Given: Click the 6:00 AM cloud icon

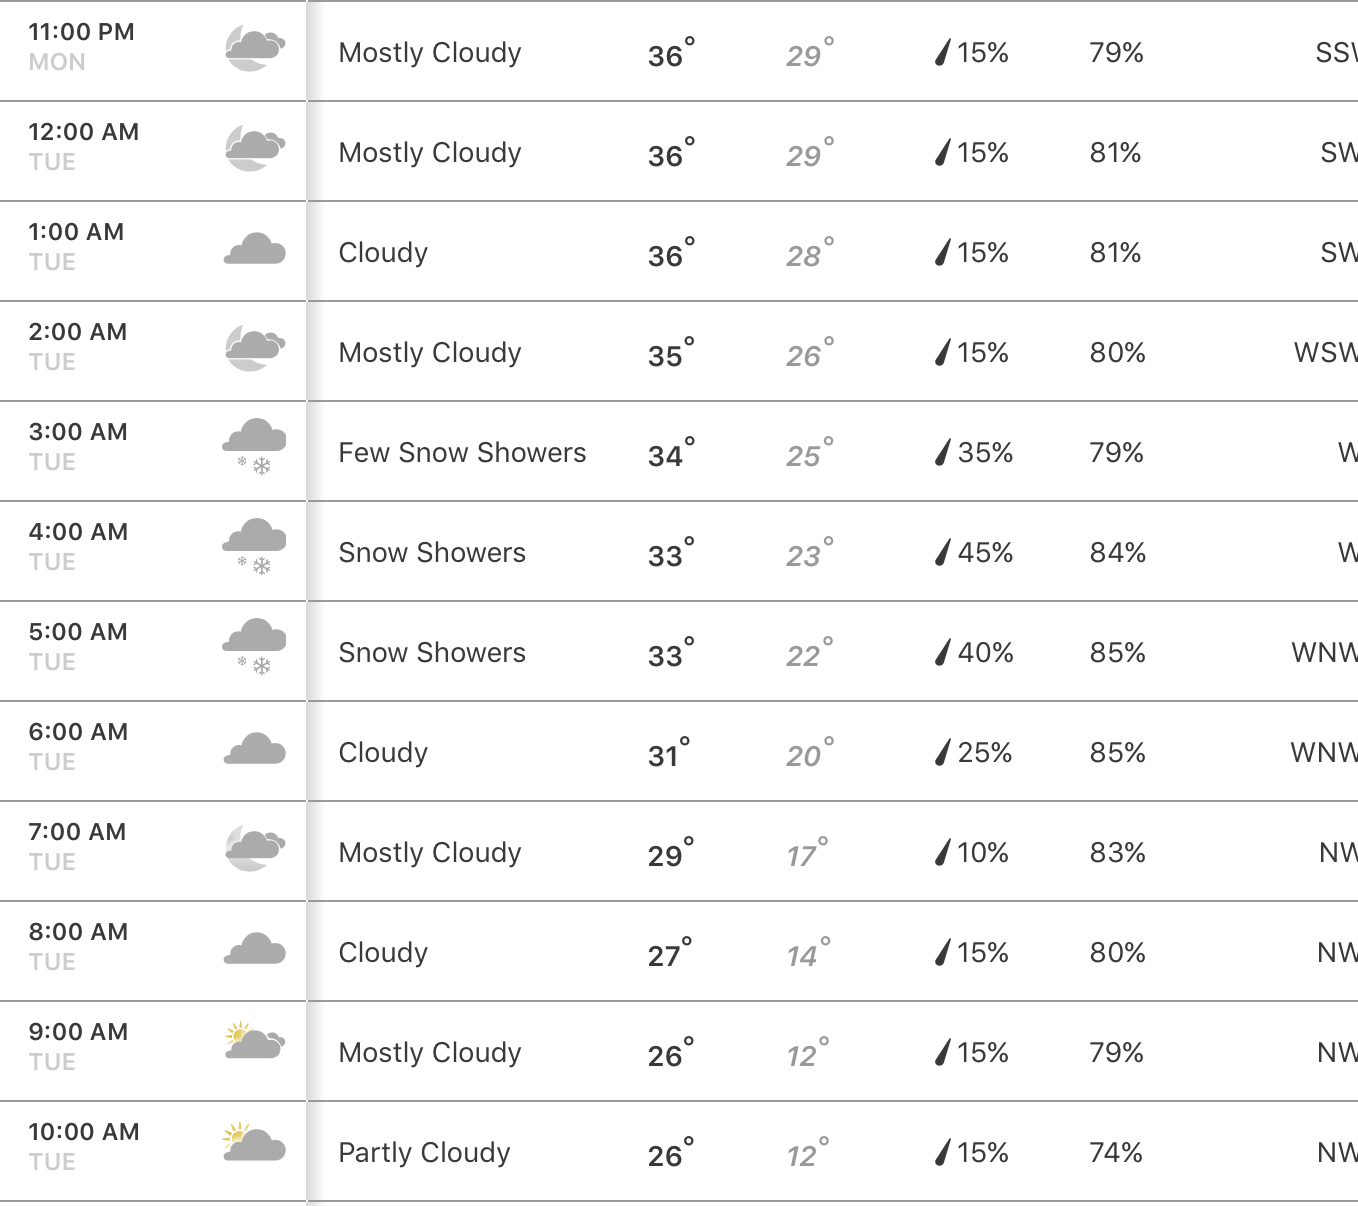Looking at the screenshot, I should tap(255, 749).
